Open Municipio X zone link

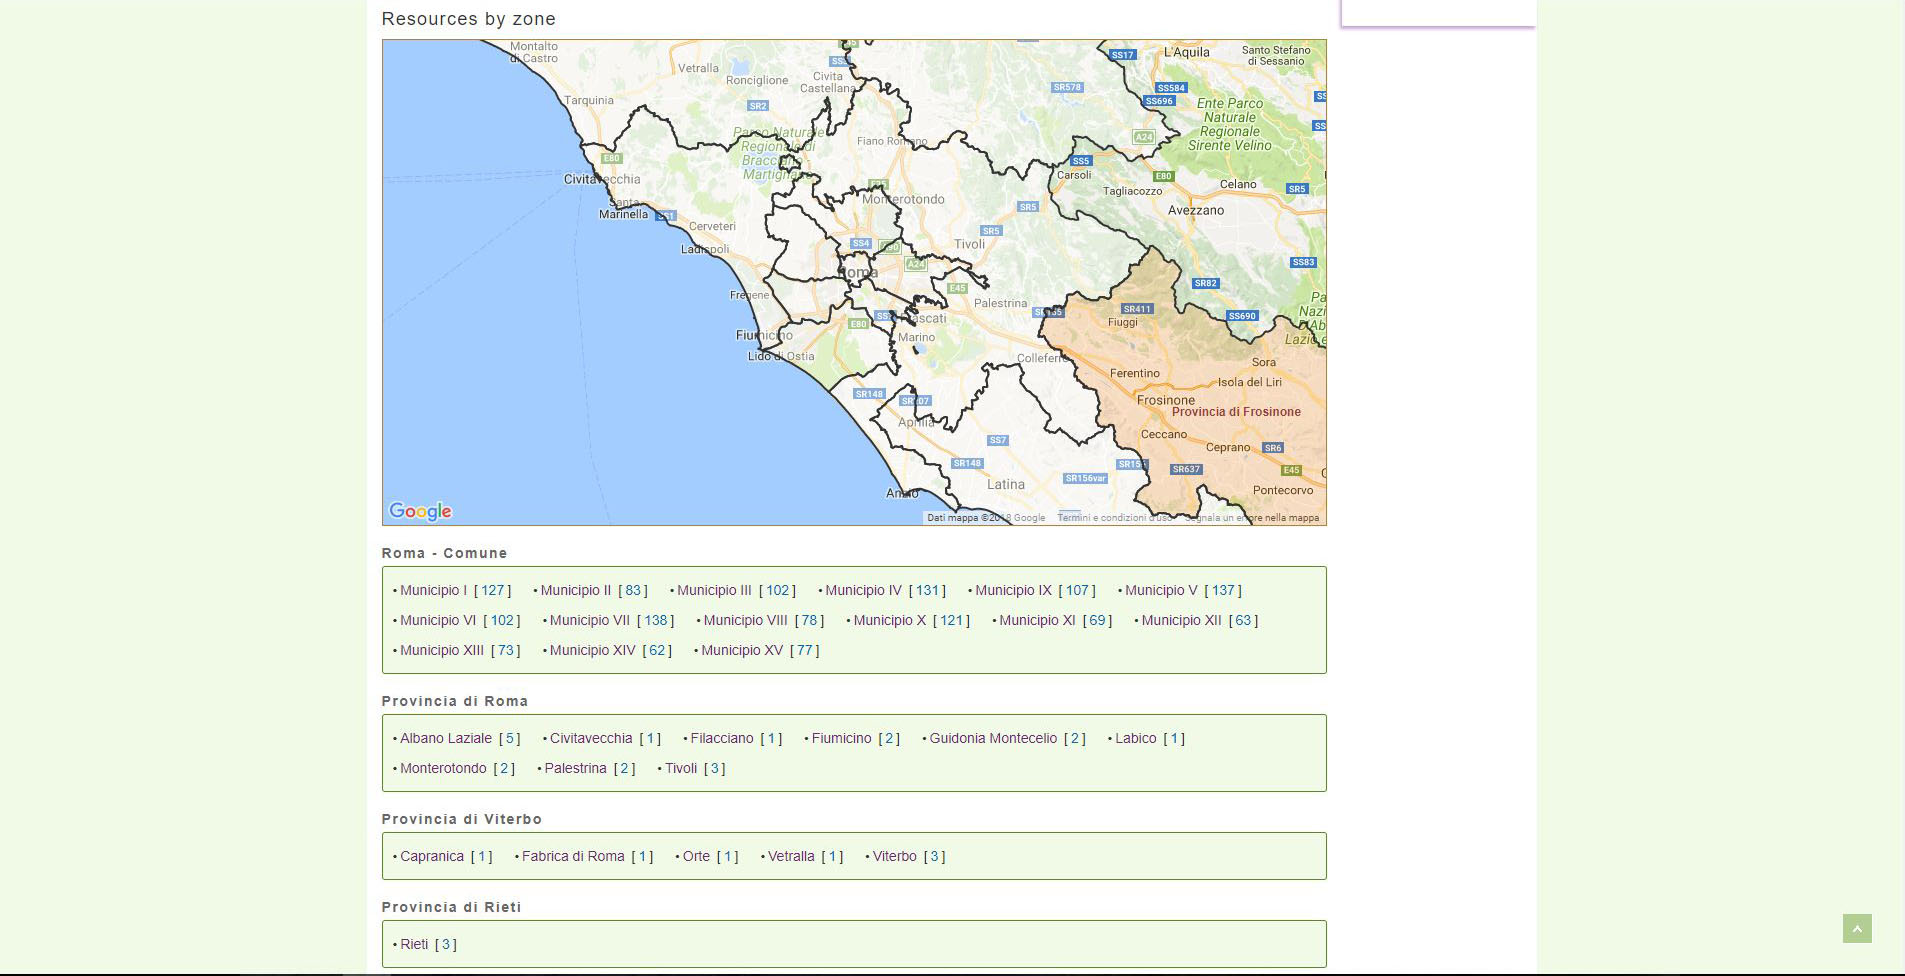(x=889, y=620)
